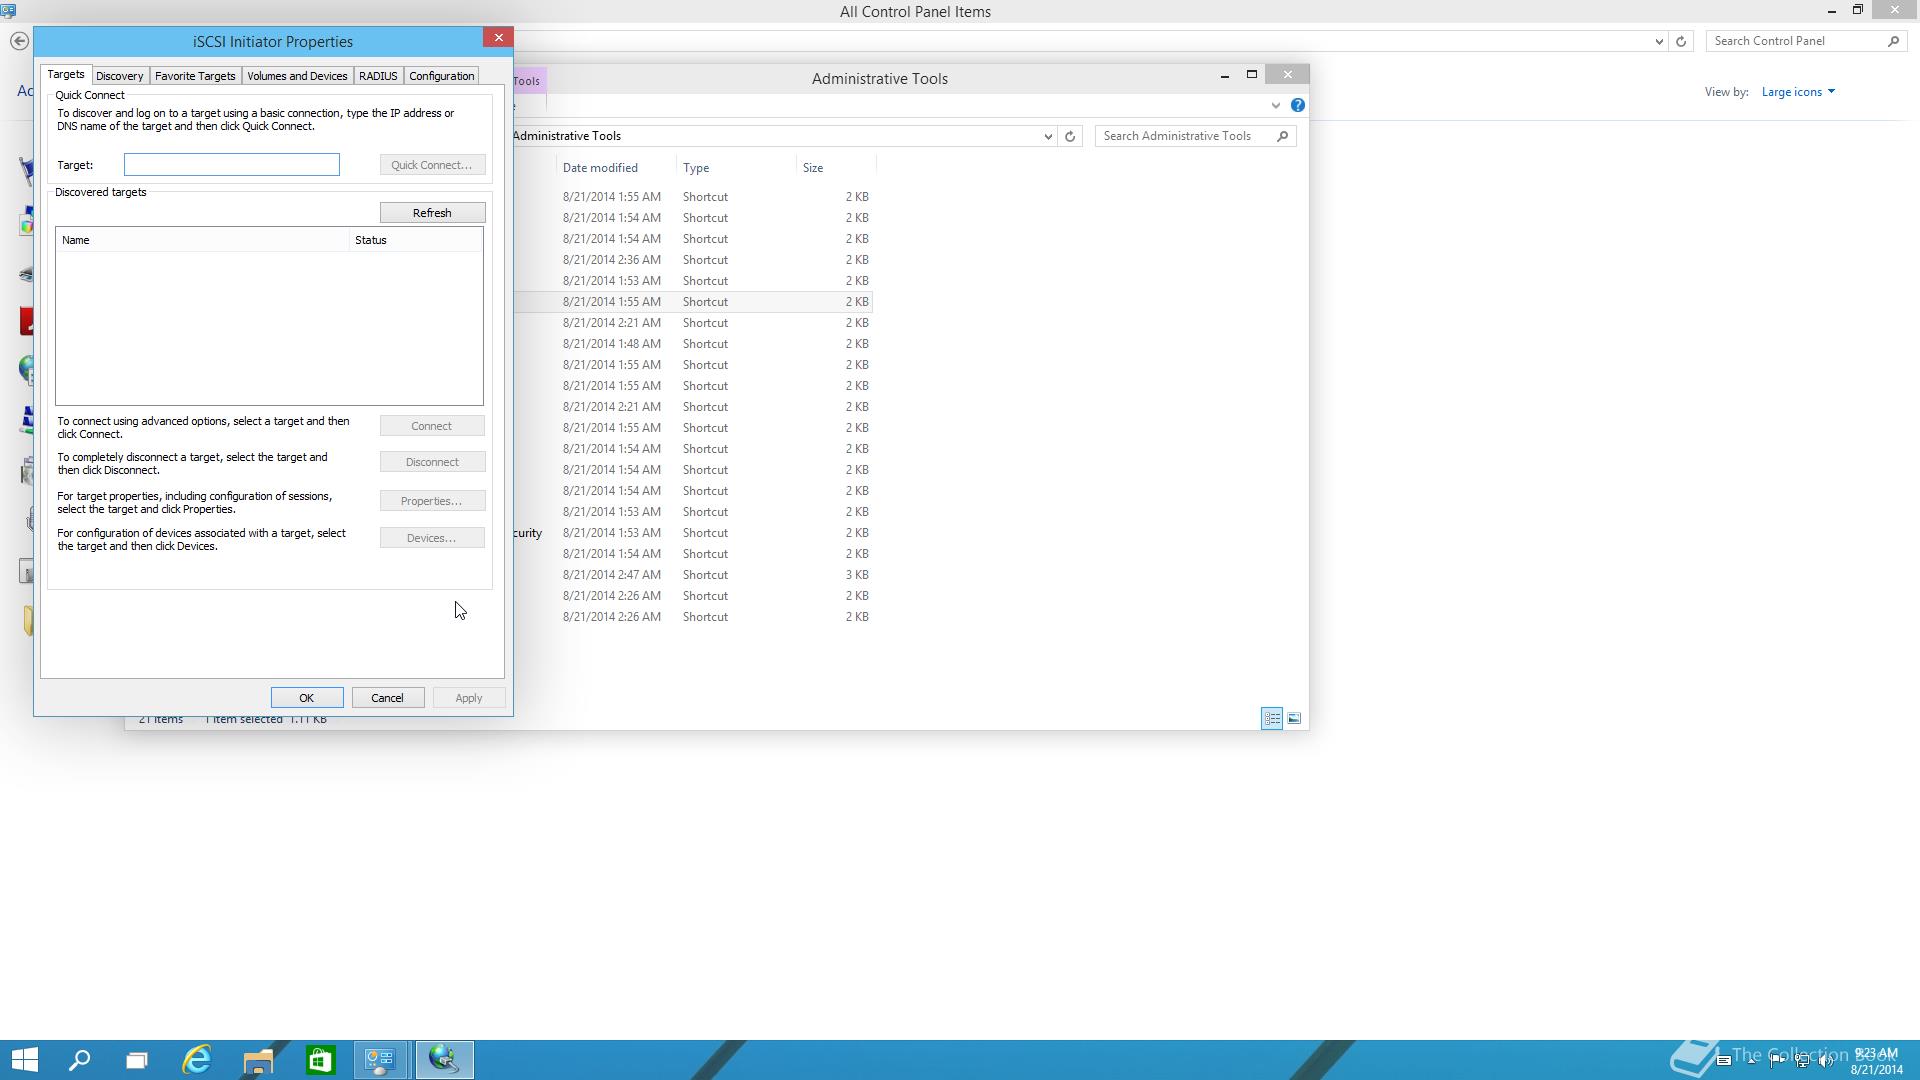Image resolution: width=1920 pixels, height=1080 pixels.
Task: Click the Disconnect button
Action: (432, 462)
